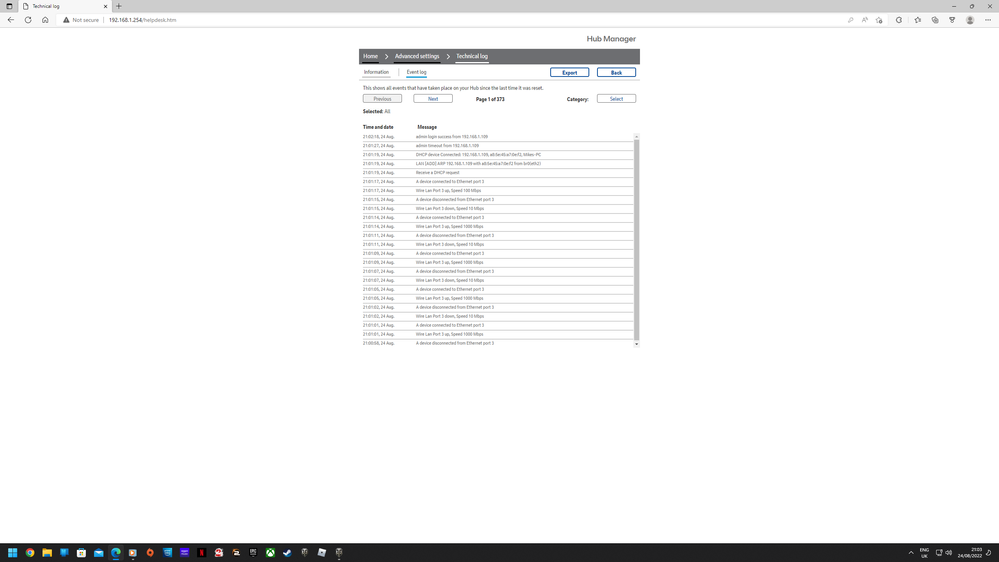The height and width of the screenshot is (562, 999).
Task: Open Edge settings and more menu
Action: tap(988, 20)
